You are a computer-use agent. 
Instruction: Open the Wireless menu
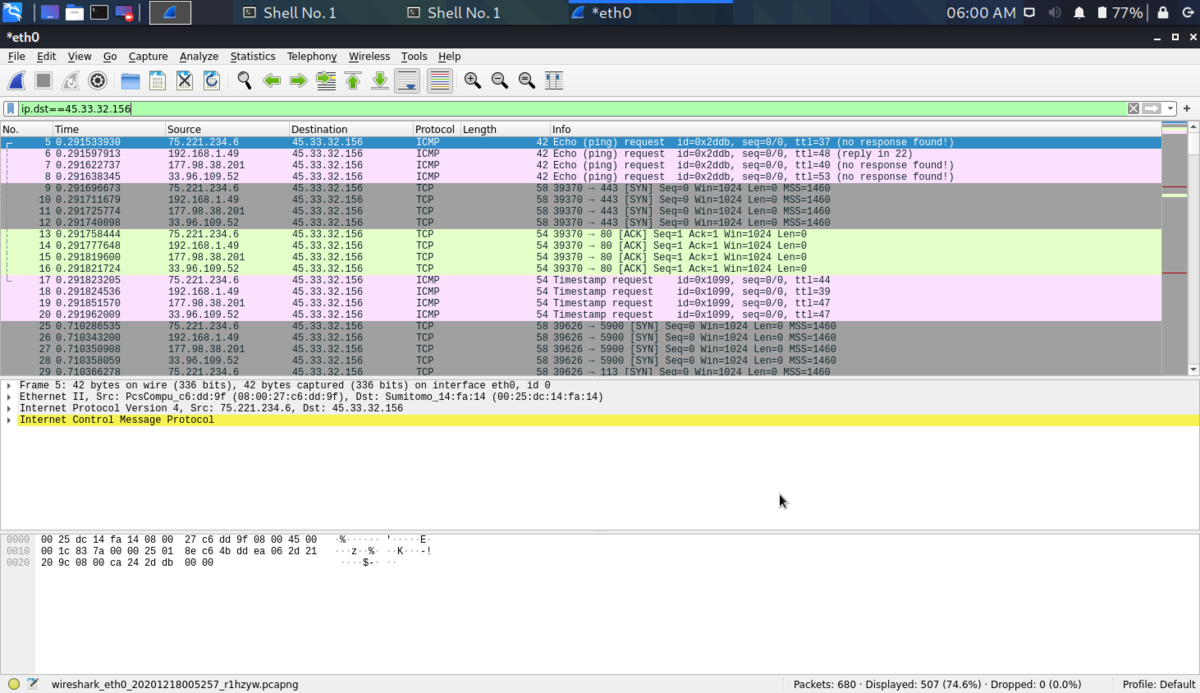[x=369, y=56]
